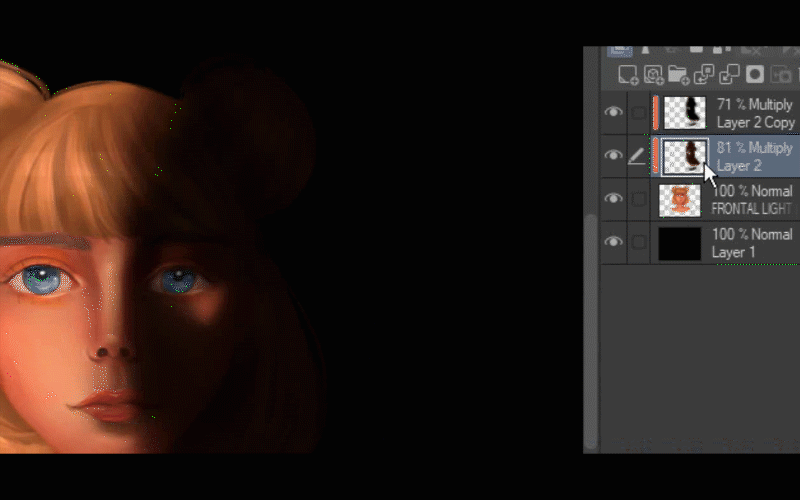Hide the Layer 2 layer
Image resolution: width=800 pixels, height=500 pixels.
coord(613,155)
